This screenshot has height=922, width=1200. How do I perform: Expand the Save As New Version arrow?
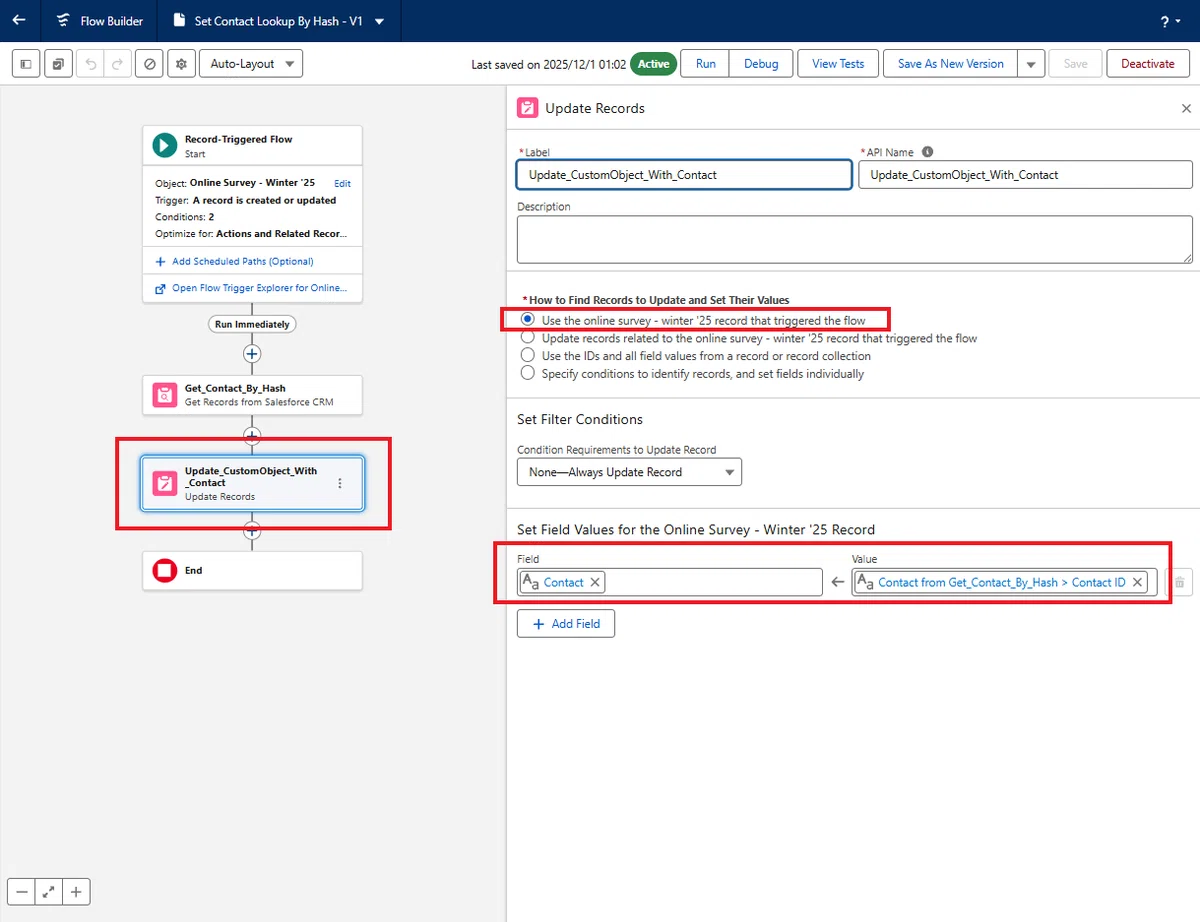(x=1032, y=64)
